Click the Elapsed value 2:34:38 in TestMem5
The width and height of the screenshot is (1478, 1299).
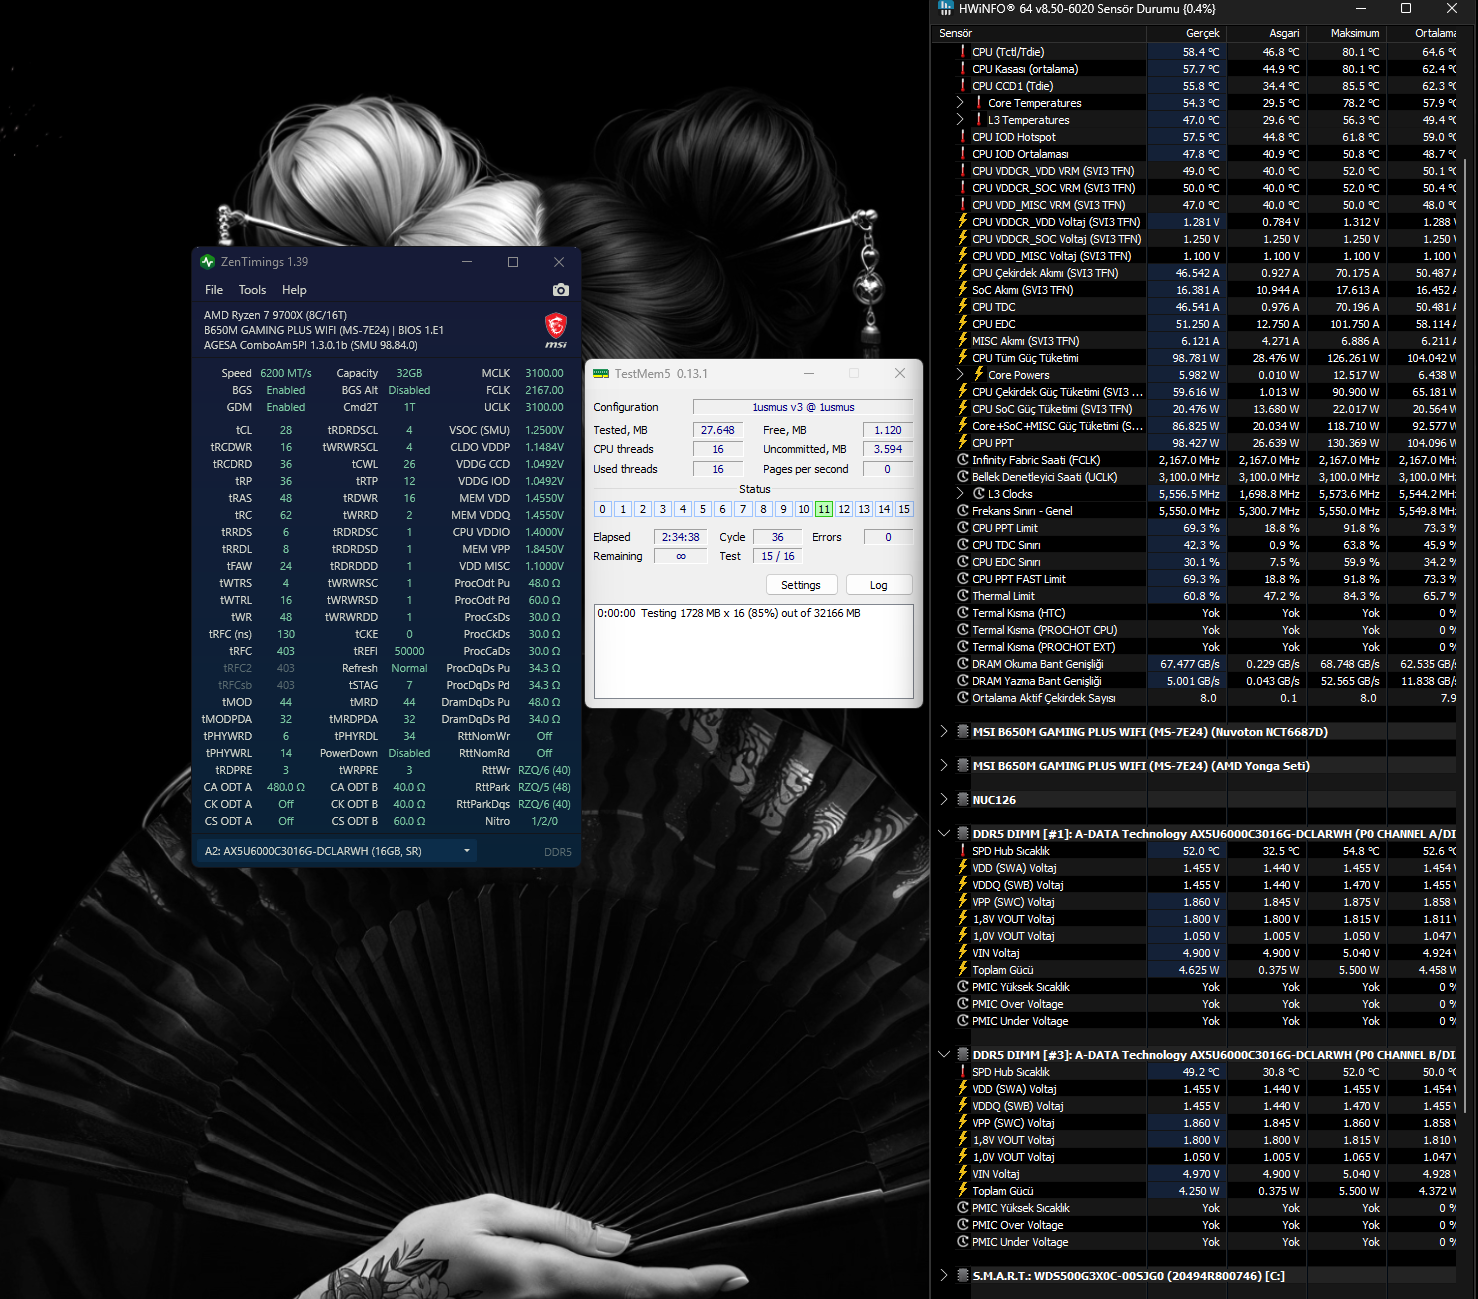[x=681, y=537]
